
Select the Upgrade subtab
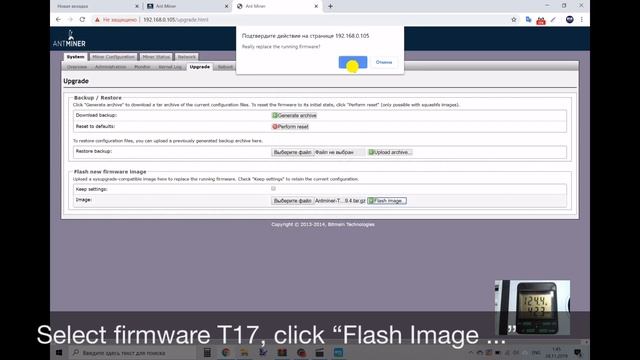(200, 67)
